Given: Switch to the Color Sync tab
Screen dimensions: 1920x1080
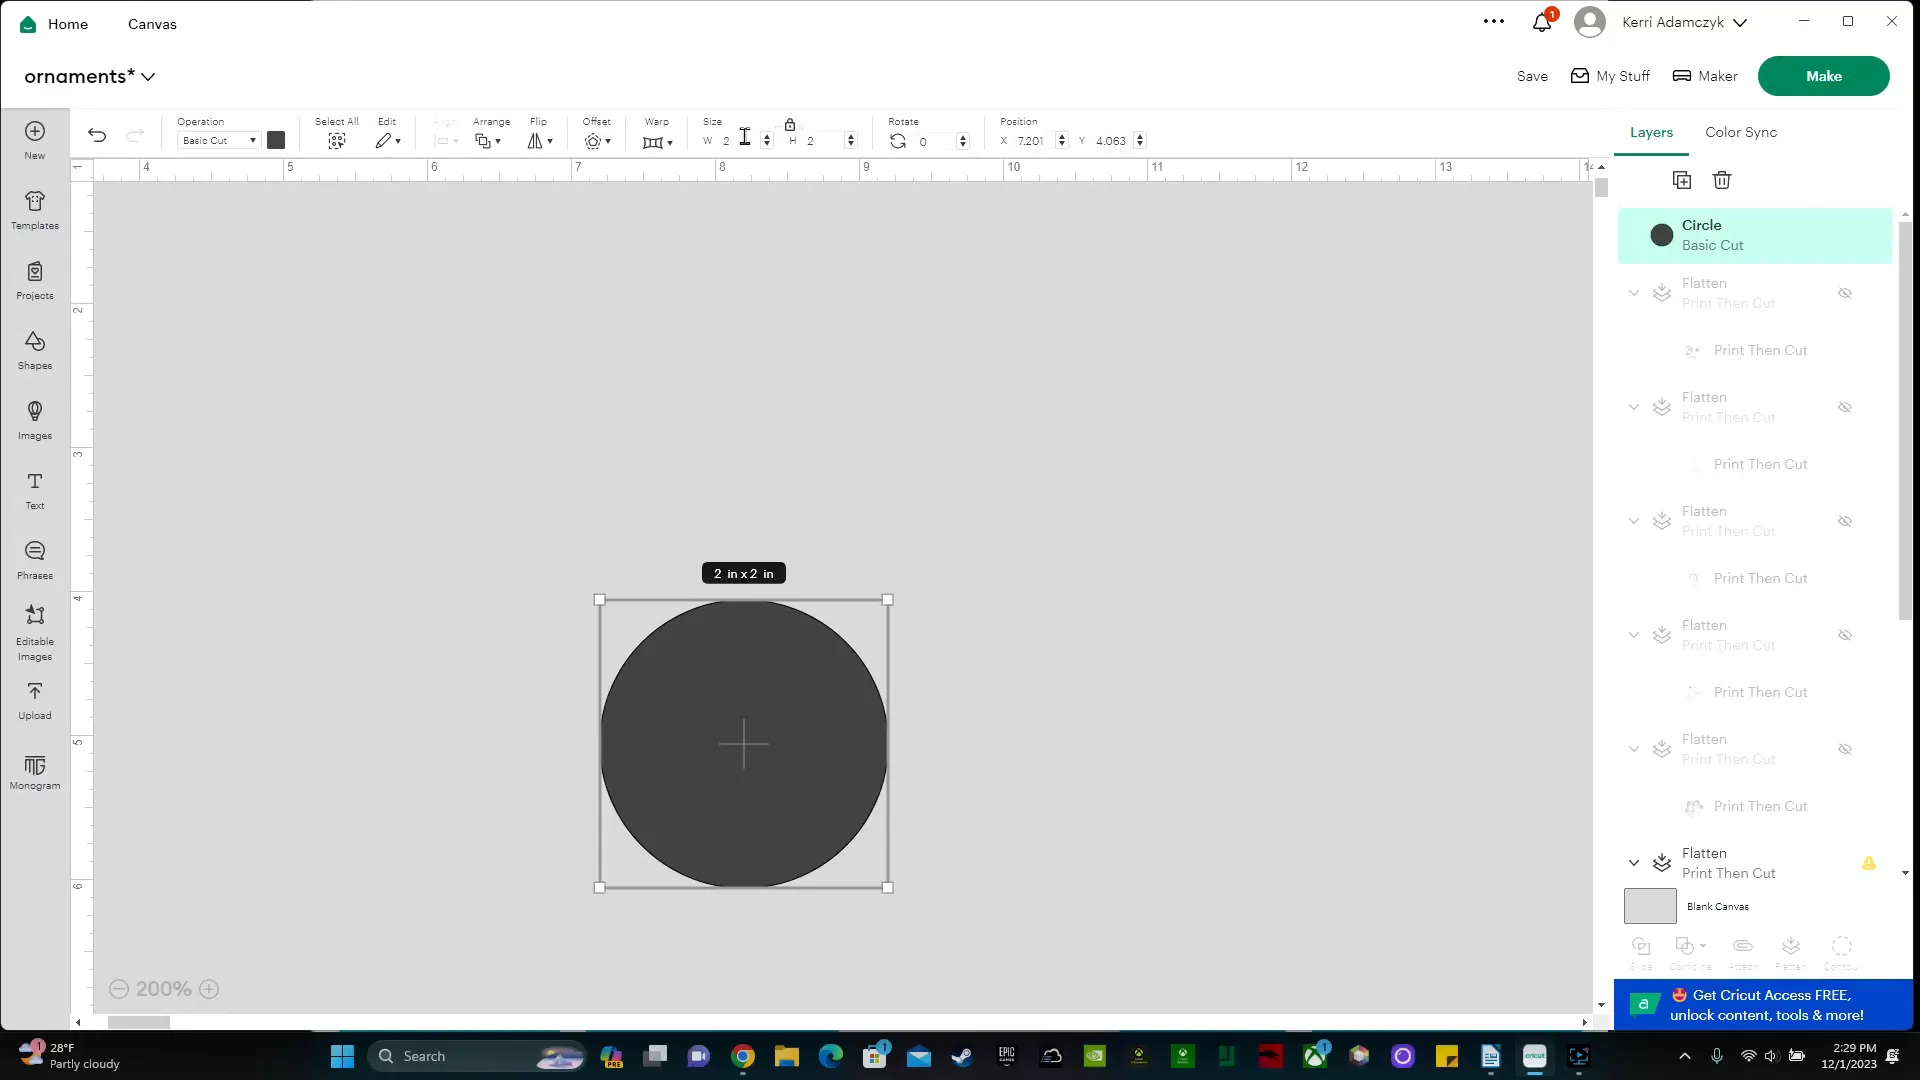Looking at the screenshot, I should (1741, 132).
